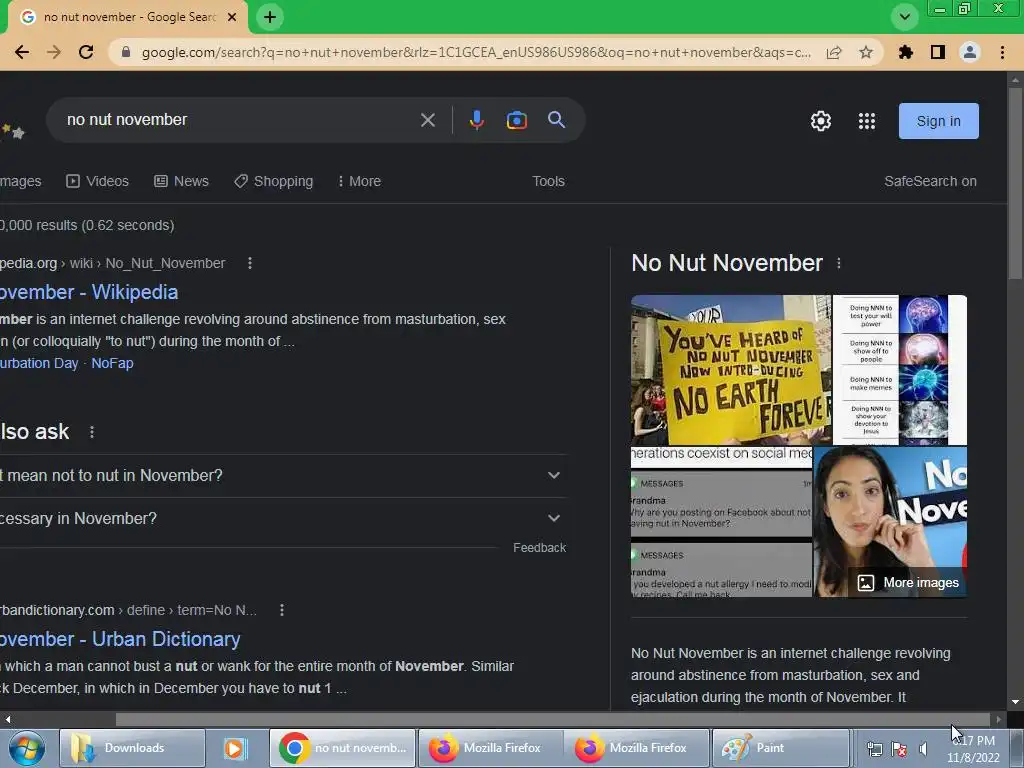Screen dimensions: 1024x768
Task: Open the Chrome profile avatar icon
Action: (970, 52)
